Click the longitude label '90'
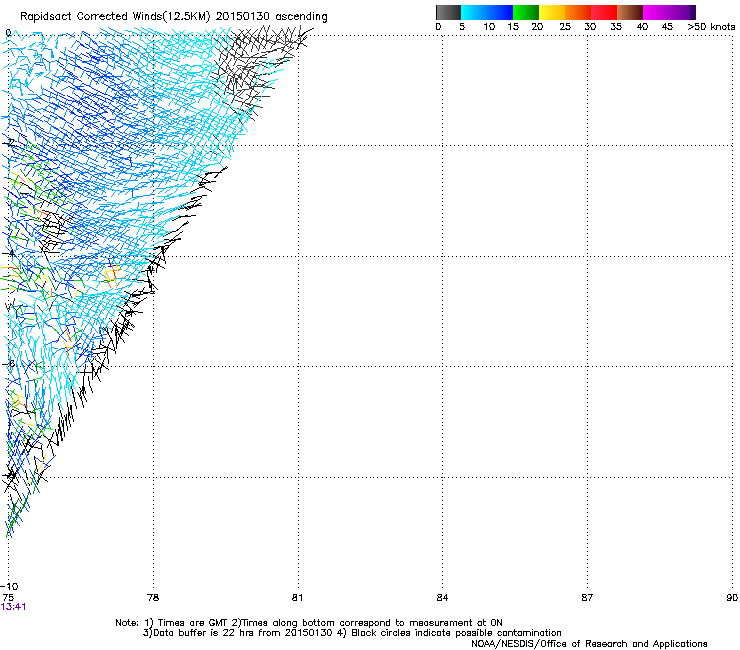This screenshot has width=740, height=650. click(732, 598)
